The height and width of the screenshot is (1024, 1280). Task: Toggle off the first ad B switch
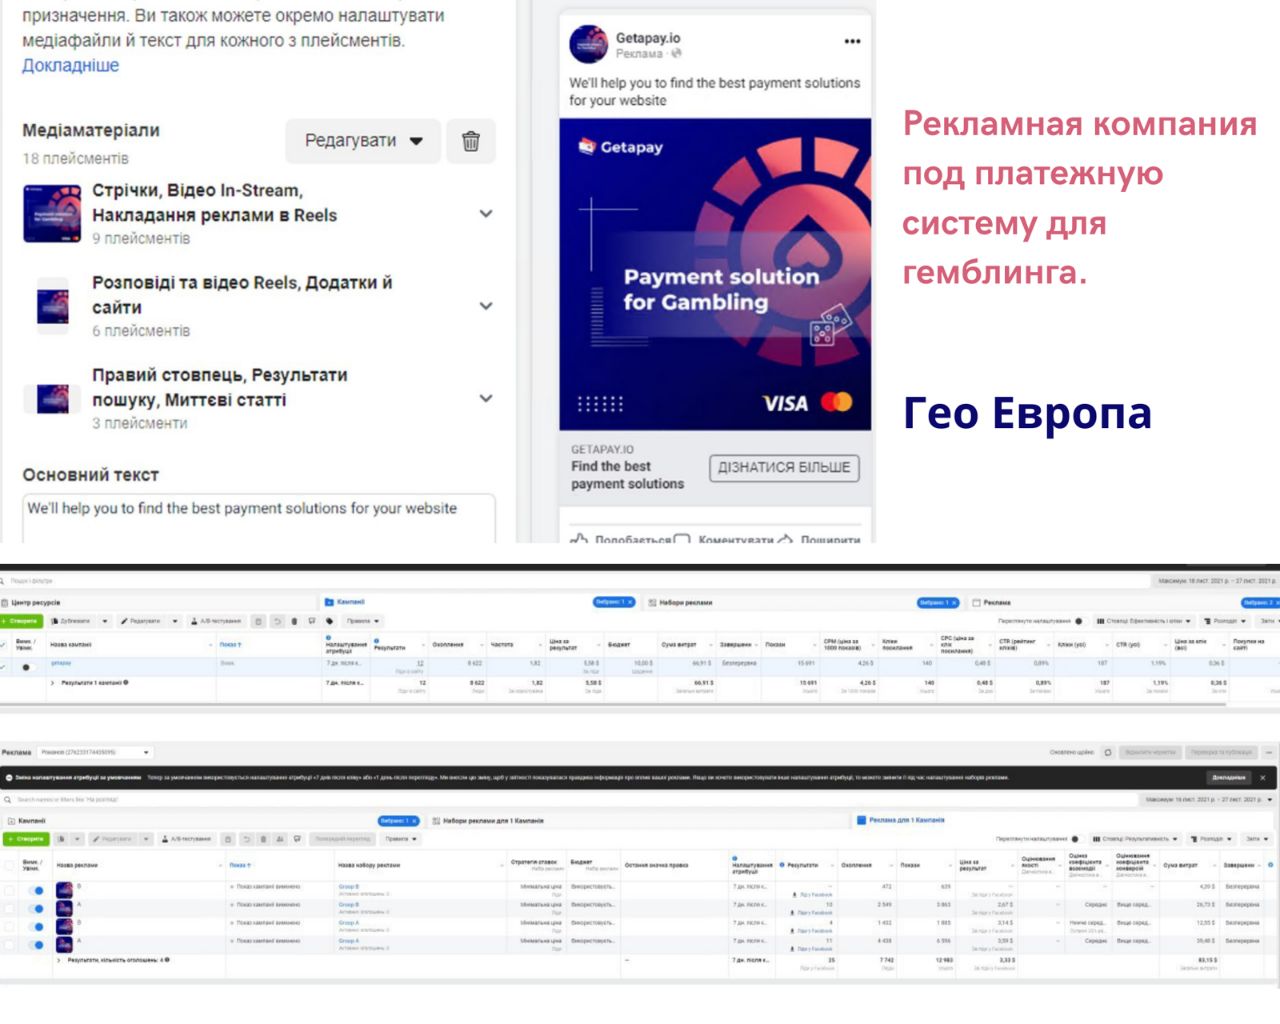[37, 890]
